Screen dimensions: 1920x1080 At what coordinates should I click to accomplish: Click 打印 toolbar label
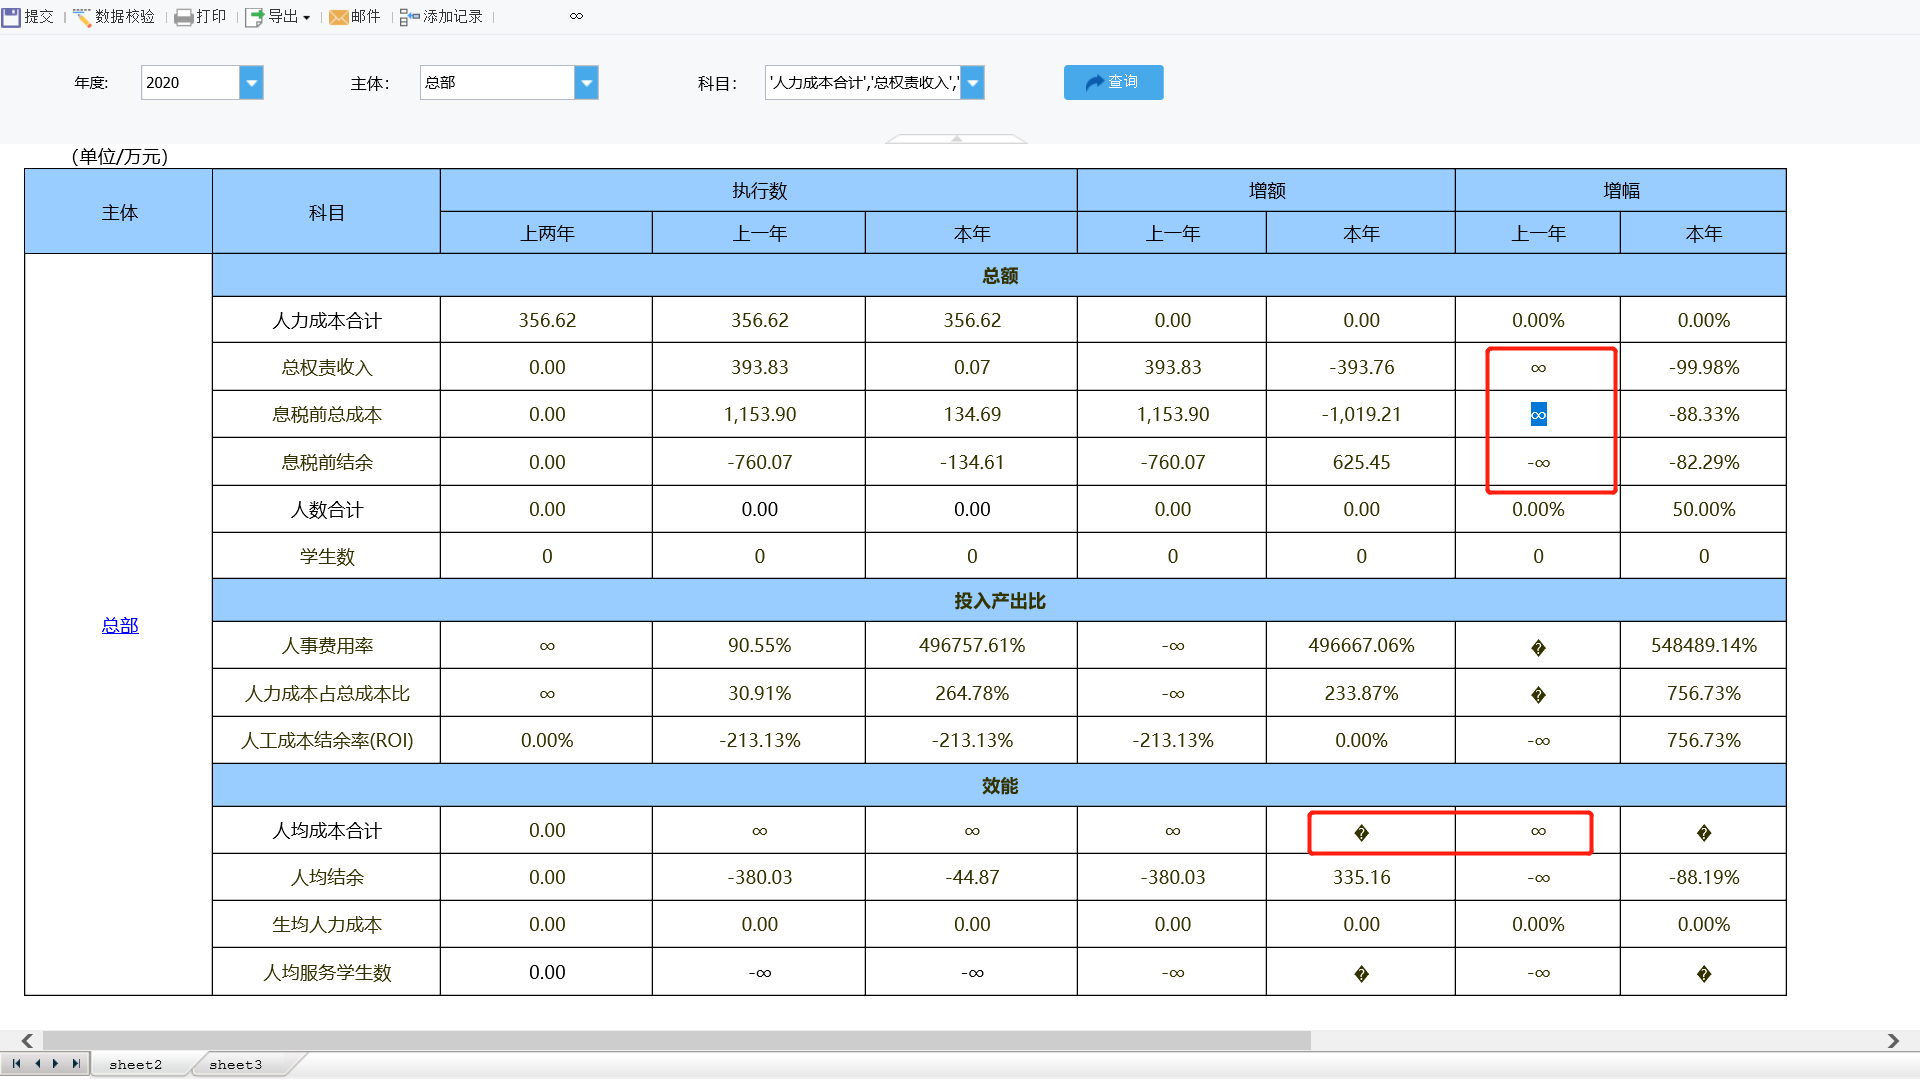tap(211, 16)
